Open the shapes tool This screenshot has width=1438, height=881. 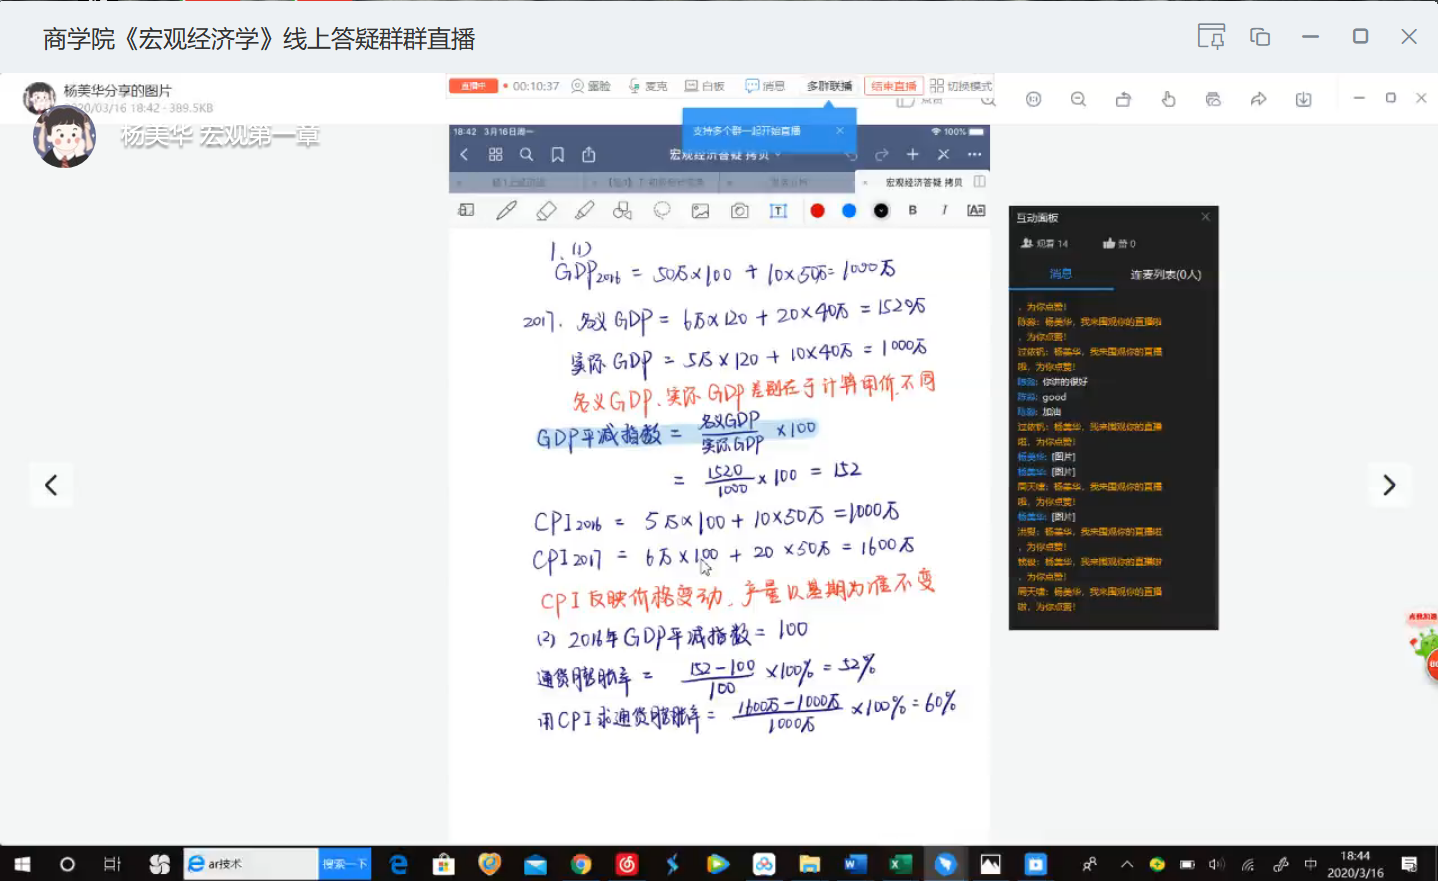click(623, 210)
